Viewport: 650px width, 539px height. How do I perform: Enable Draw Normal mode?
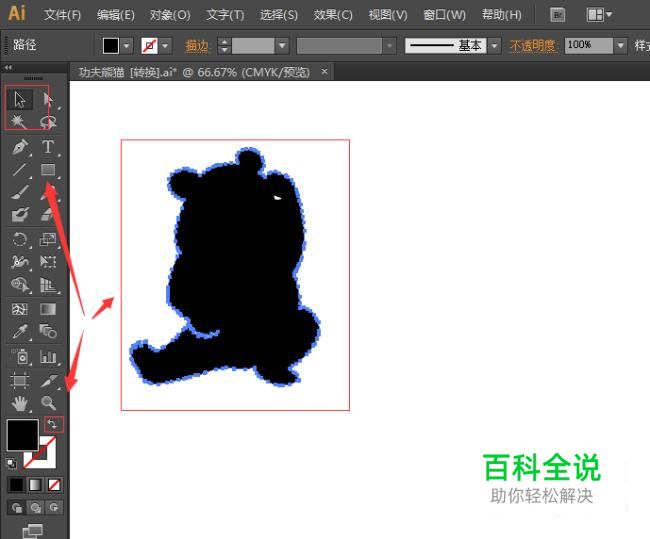pyautogui.click(x=17, y=507)
